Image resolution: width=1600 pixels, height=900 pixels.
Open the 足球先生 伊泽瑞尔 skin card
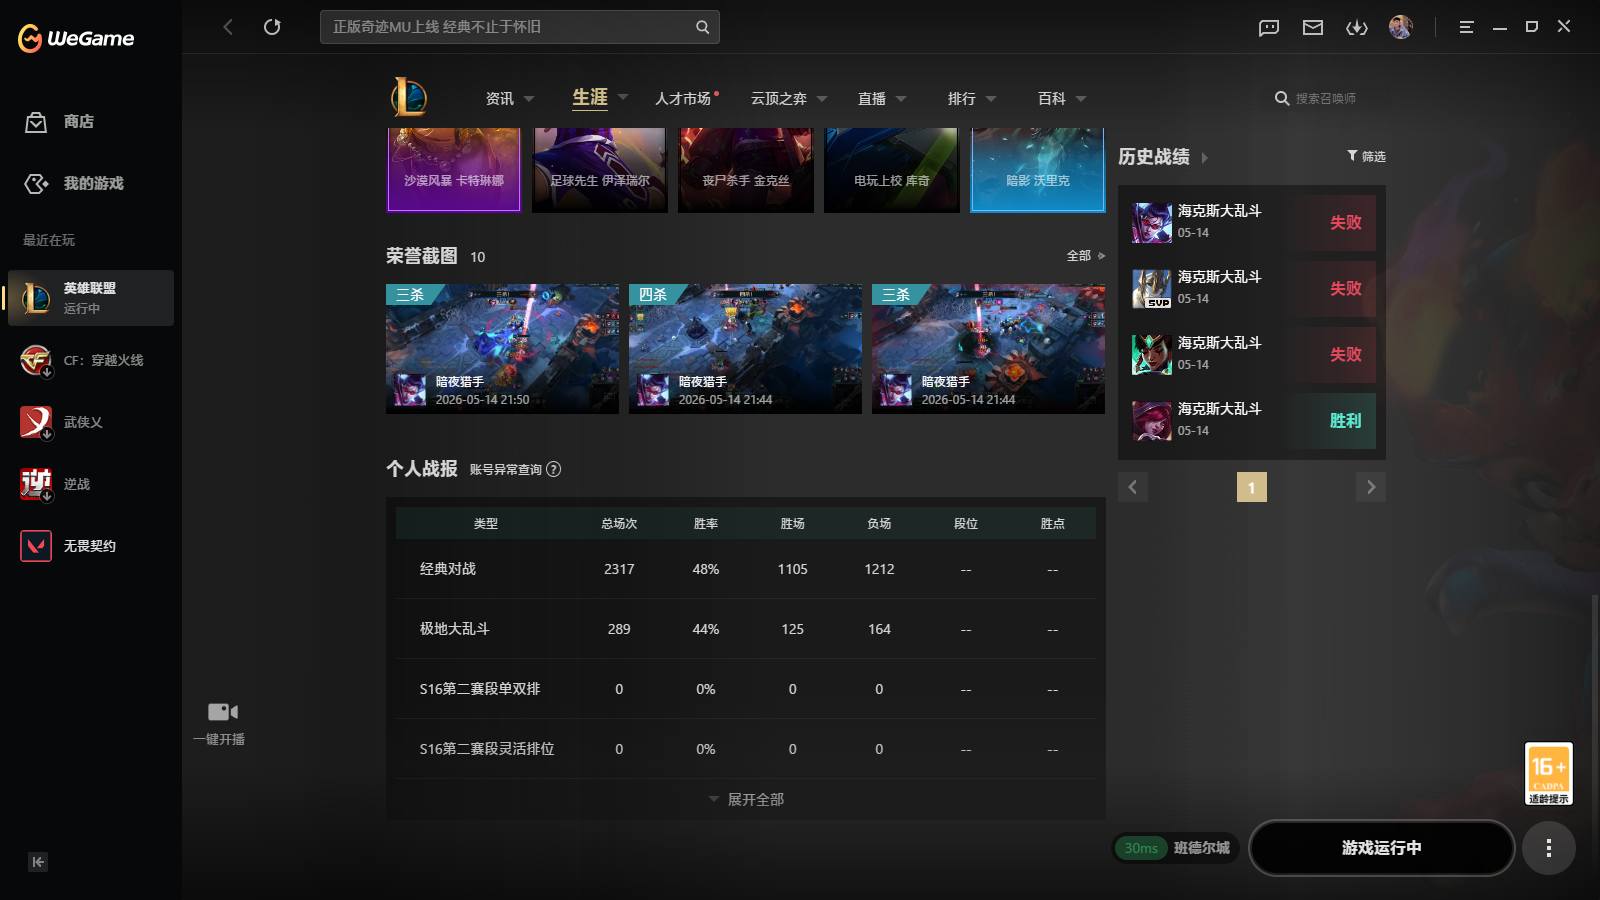point(600,170)
